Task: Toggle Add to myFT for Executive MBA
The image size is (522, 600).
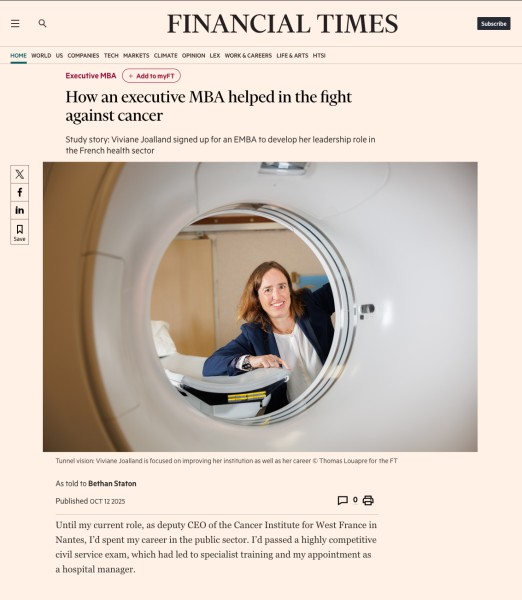Action: pos(152,76)
